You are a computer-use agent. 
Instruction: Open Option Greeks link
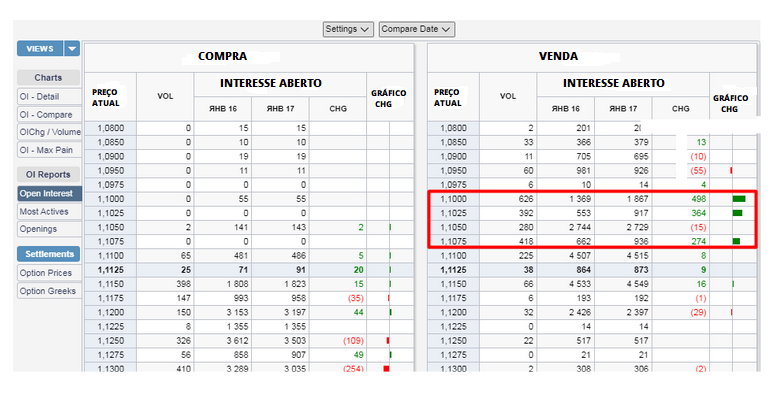49,291
